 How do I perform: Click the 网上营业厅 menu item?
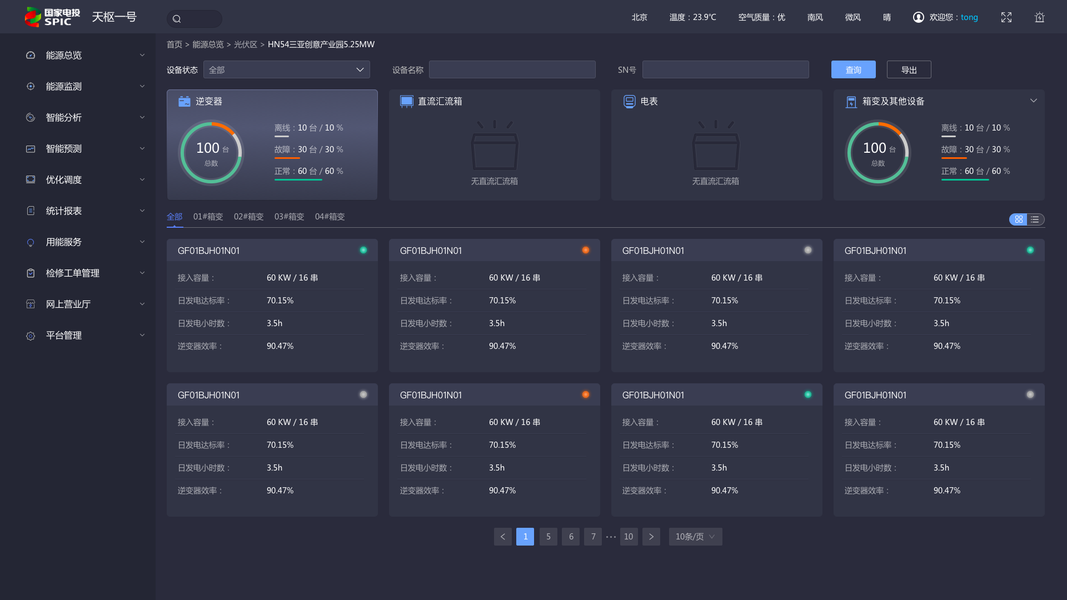pos(78,304)
